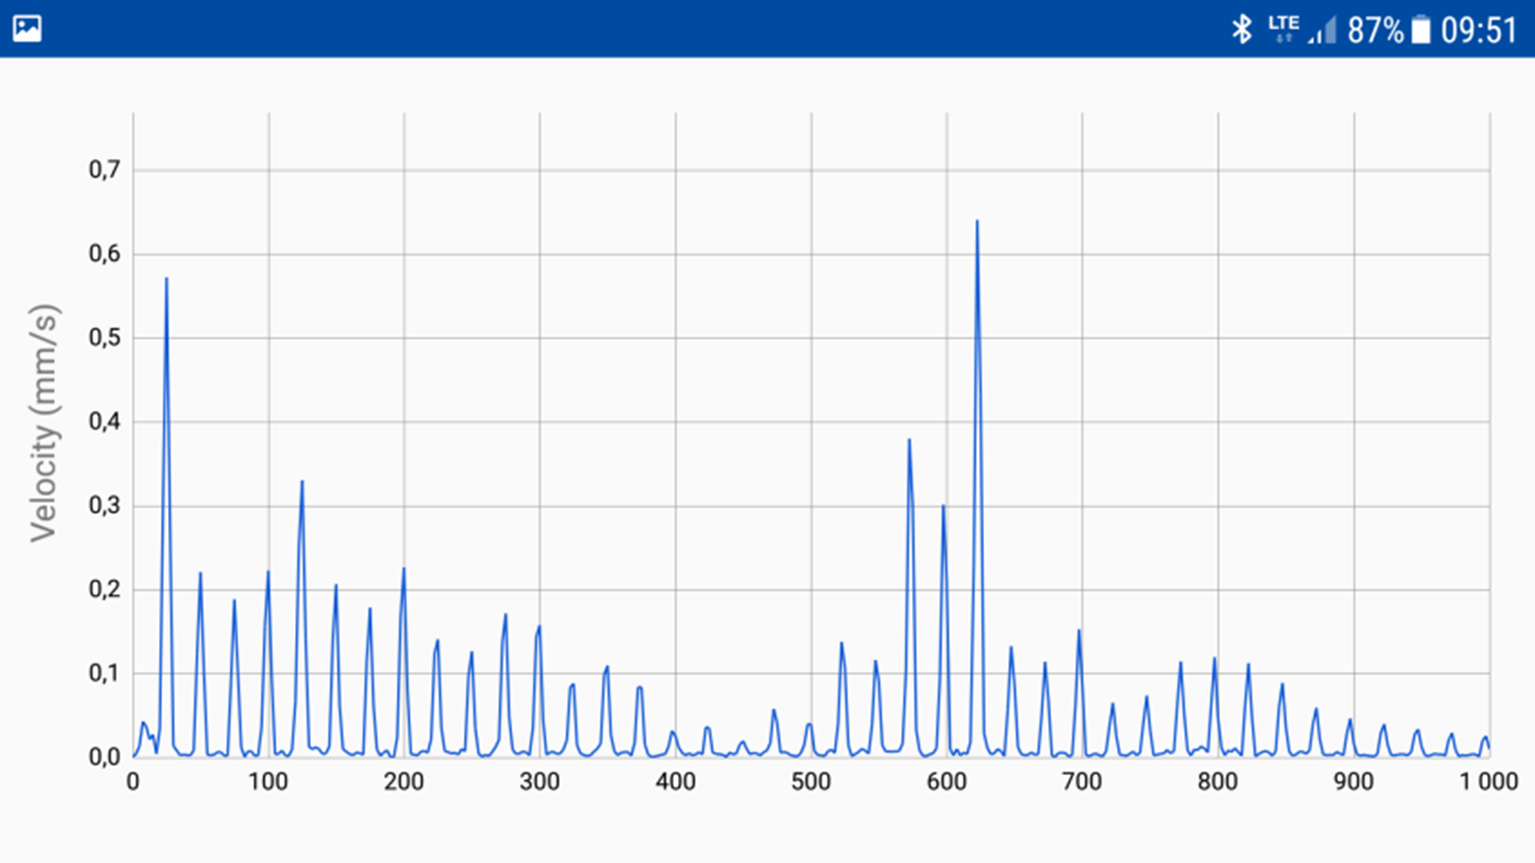Tap the Bluetooth status icon
Image resolution: width=1535 pixels, height=863 pixels.
coord(1241,29)
